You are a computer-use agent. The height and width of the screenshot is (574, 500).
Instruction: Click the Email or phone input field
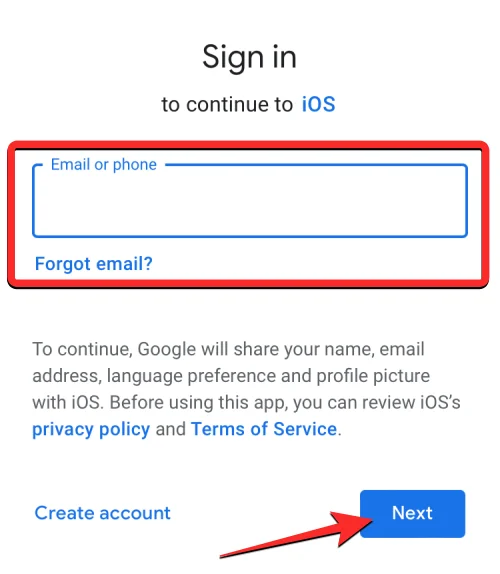(x=250, y=201)
